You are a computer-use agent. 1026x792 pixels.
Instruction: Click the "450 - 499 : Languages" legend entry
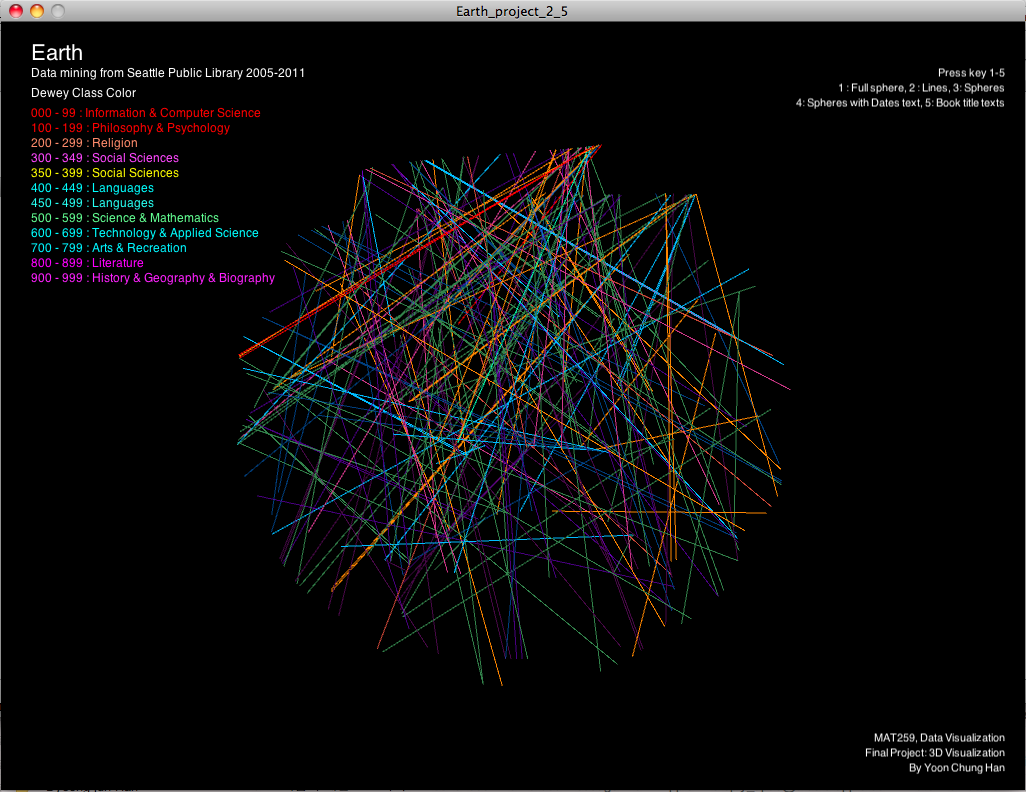click(93, 203)
